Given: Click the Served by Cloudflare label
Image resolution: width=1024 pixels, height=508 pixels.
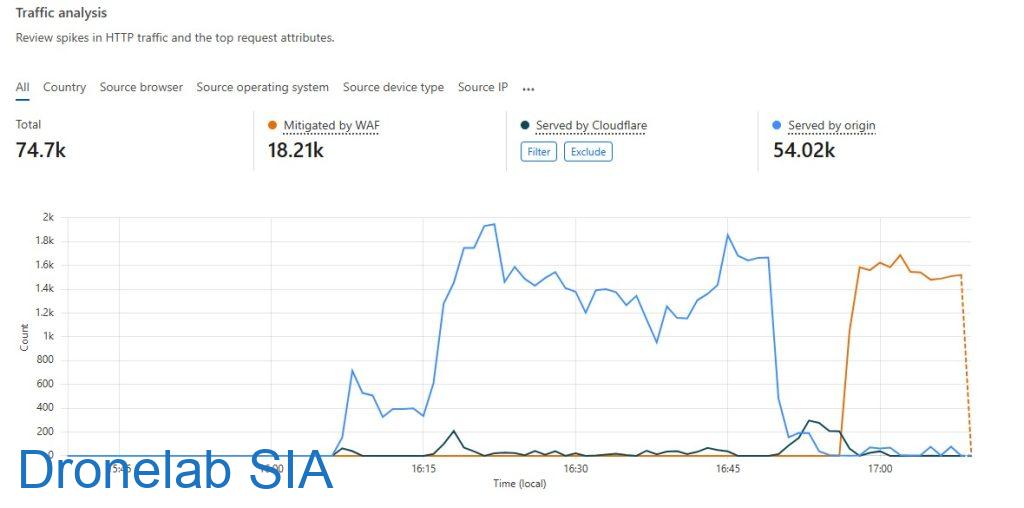Looking at the screenshot, I should (591, 126).
